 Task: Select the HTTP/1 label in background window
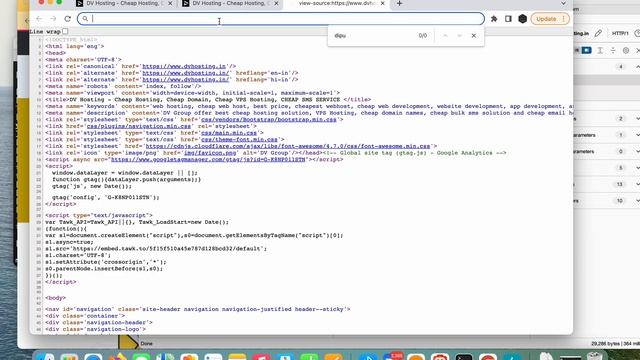[x=620, y=33]
